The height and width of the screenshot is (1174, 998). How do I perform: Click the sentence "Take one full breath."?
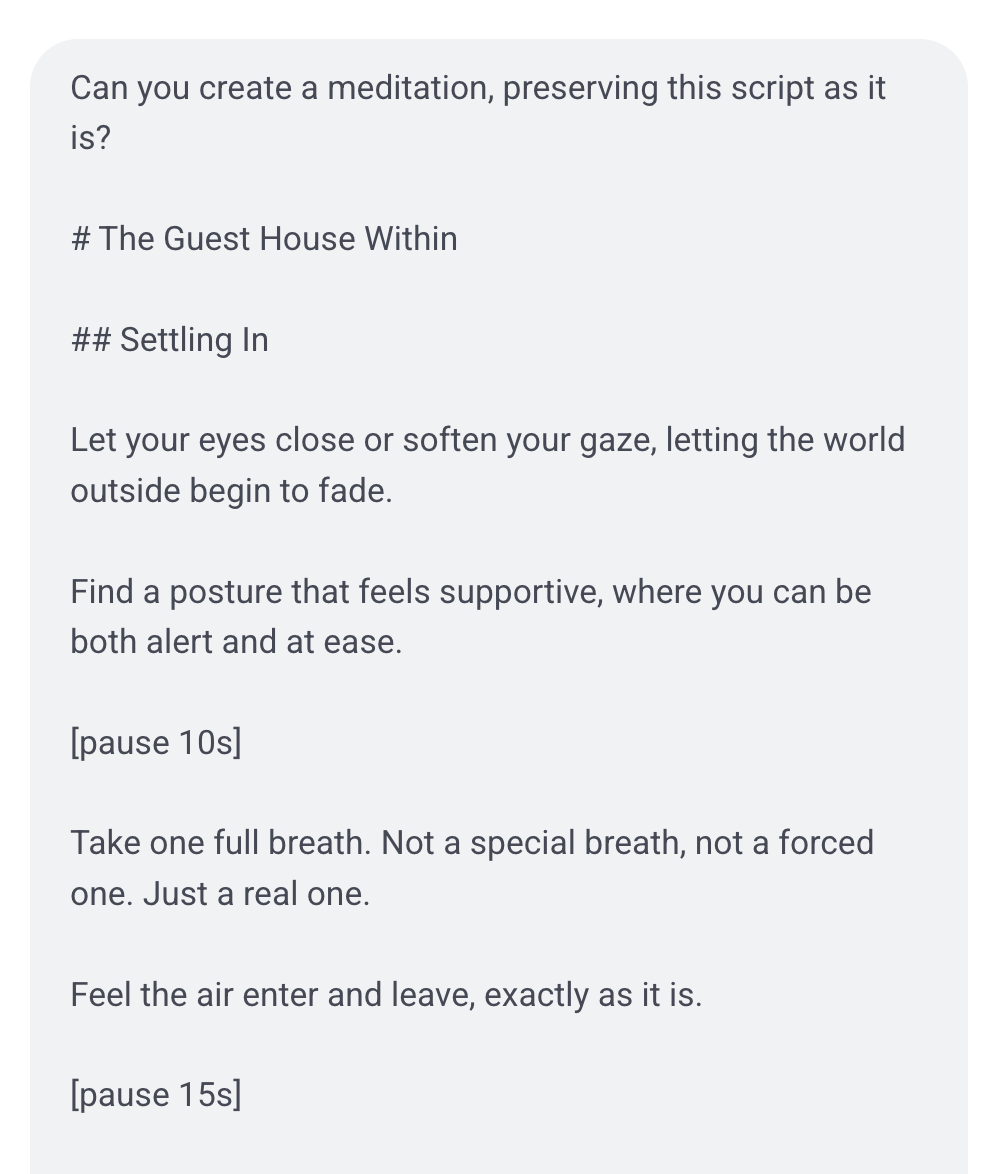(x=220, y=843)
